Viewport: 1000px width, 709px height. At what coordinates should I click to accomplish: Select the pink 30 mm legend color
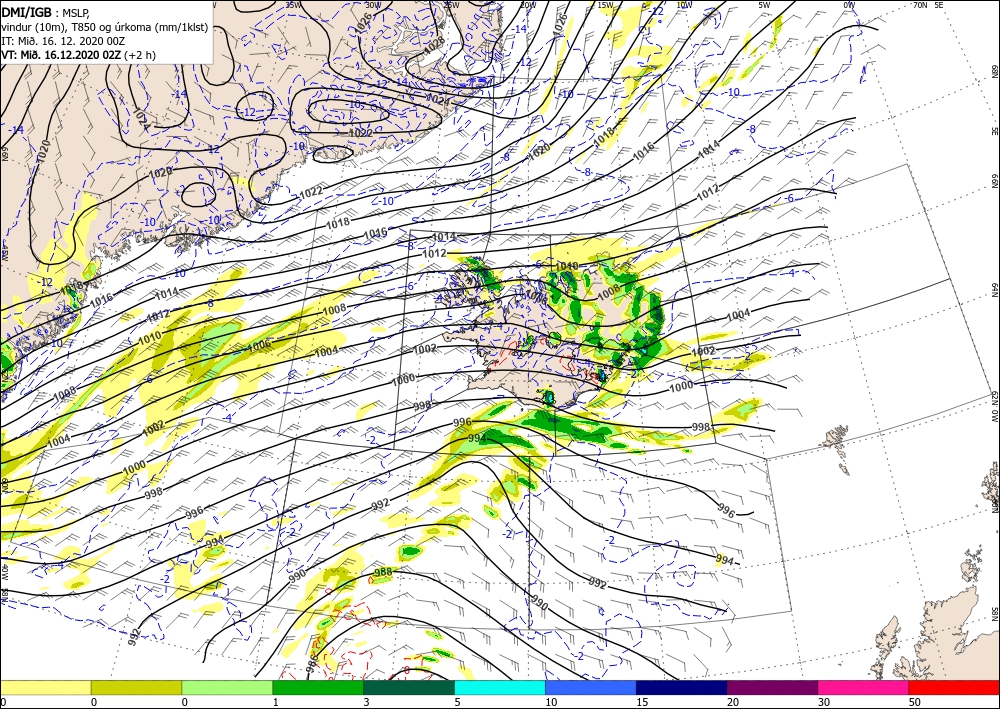point(864,687)
